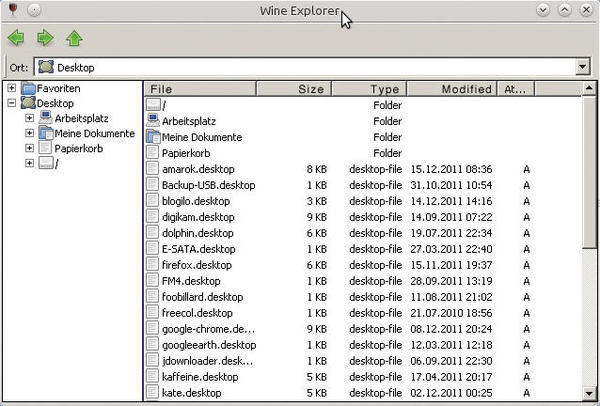
Task: Select Backup-USB.desktop file name
Action: click(x=209, y=185)
